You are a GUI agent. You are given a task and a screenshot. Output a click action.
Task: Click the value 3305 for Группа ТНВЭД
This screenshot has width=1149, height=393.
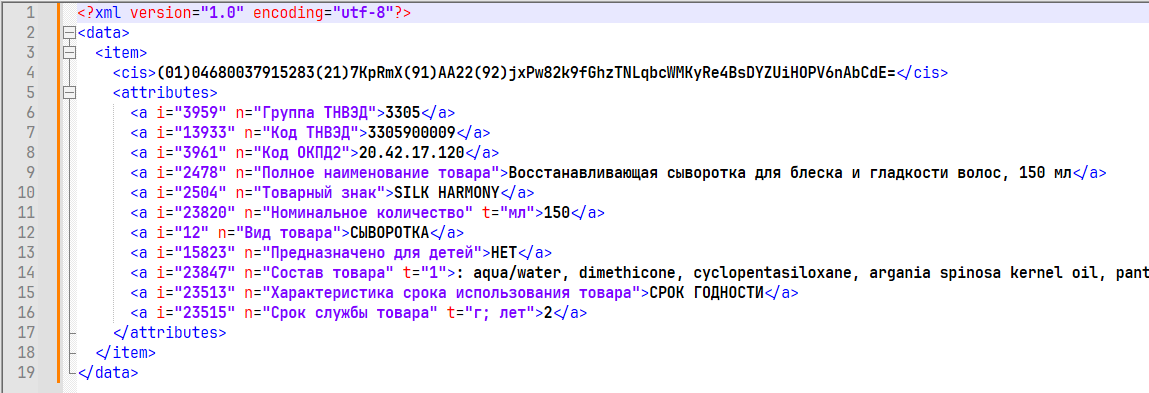pos(404,113)
